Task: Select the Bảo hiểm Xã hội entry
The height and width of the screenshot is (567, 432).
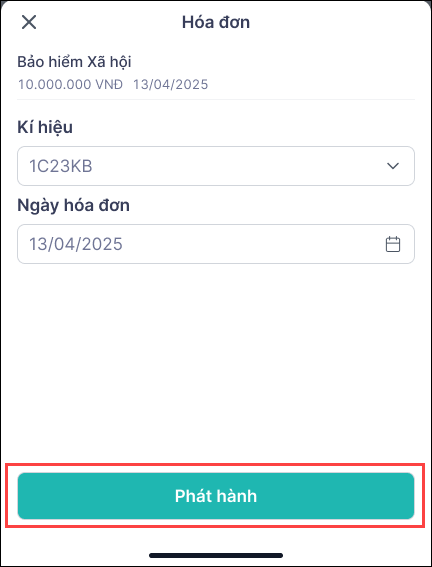Action: pyautogui.click(x=74, y=62)
